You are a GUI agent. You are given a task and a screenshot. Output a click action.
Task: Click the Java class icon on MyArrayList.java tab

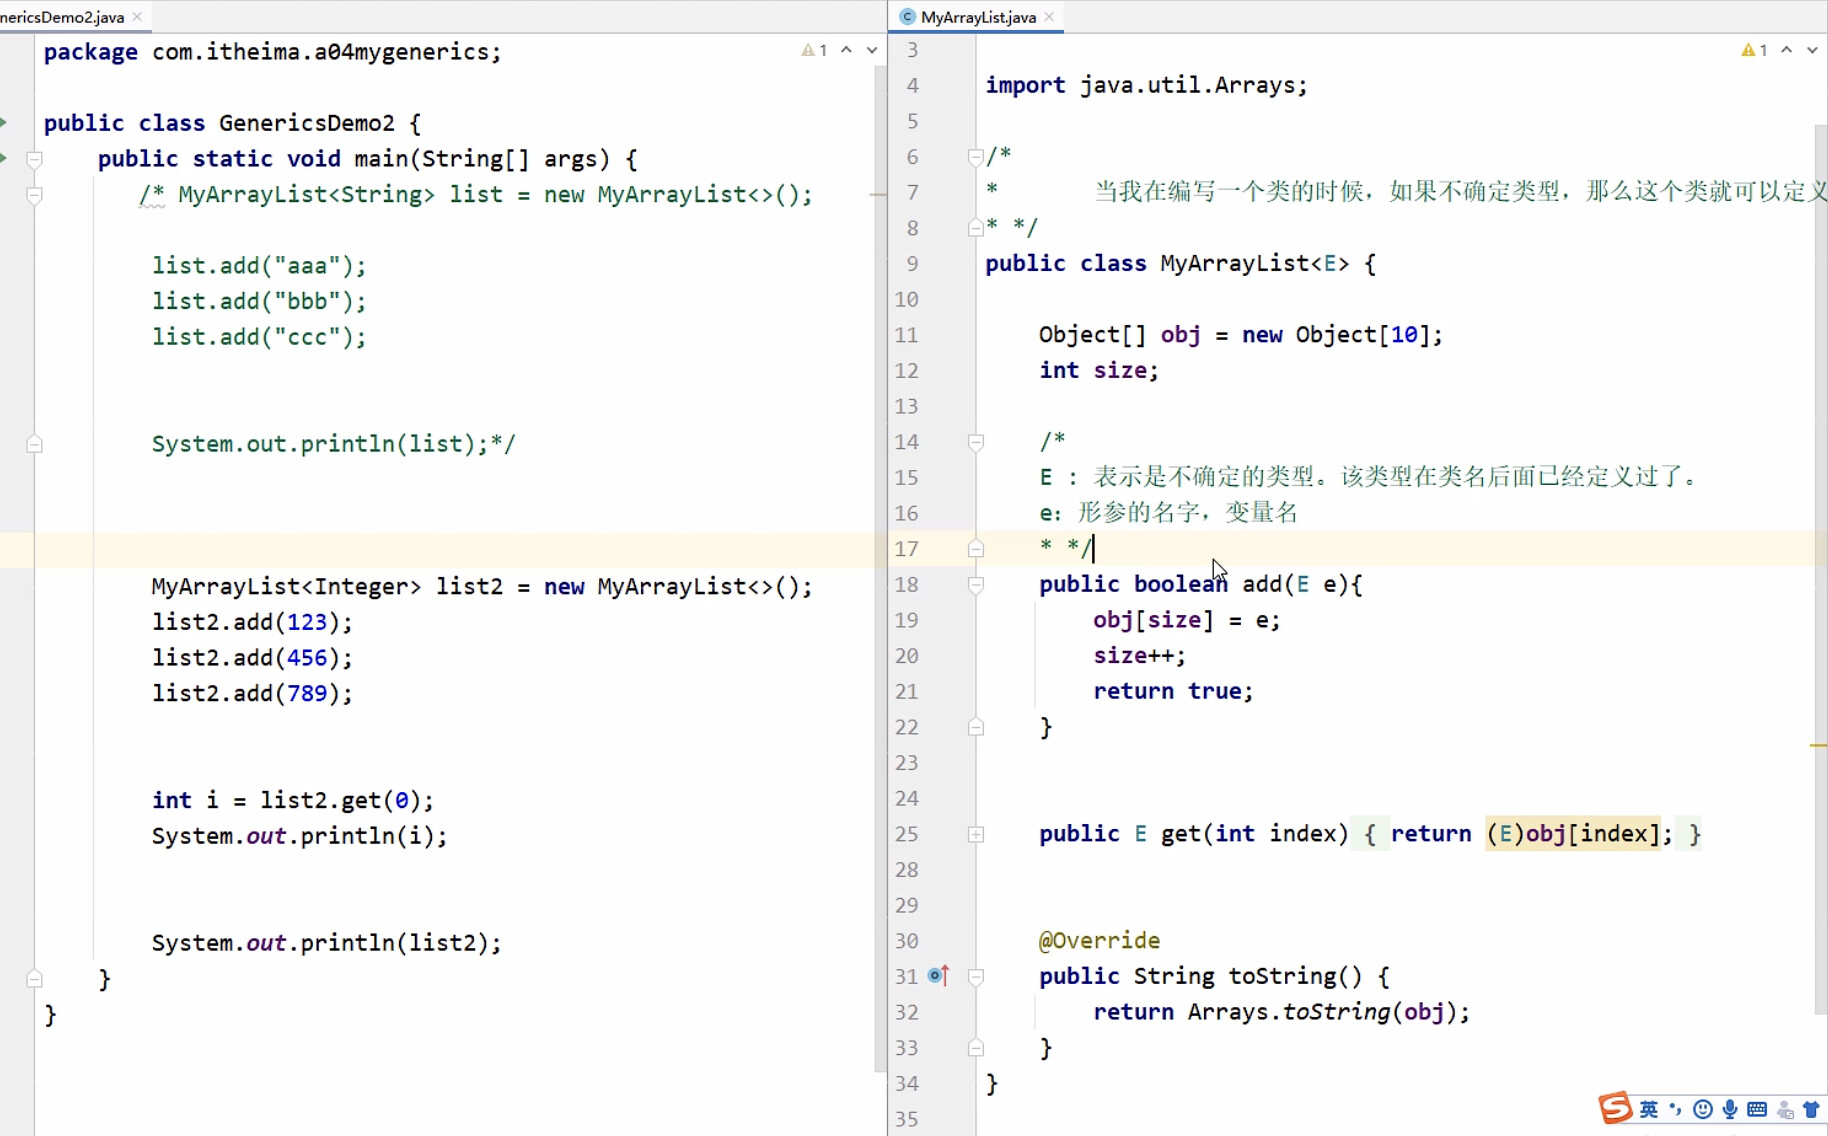pos(907,17)
